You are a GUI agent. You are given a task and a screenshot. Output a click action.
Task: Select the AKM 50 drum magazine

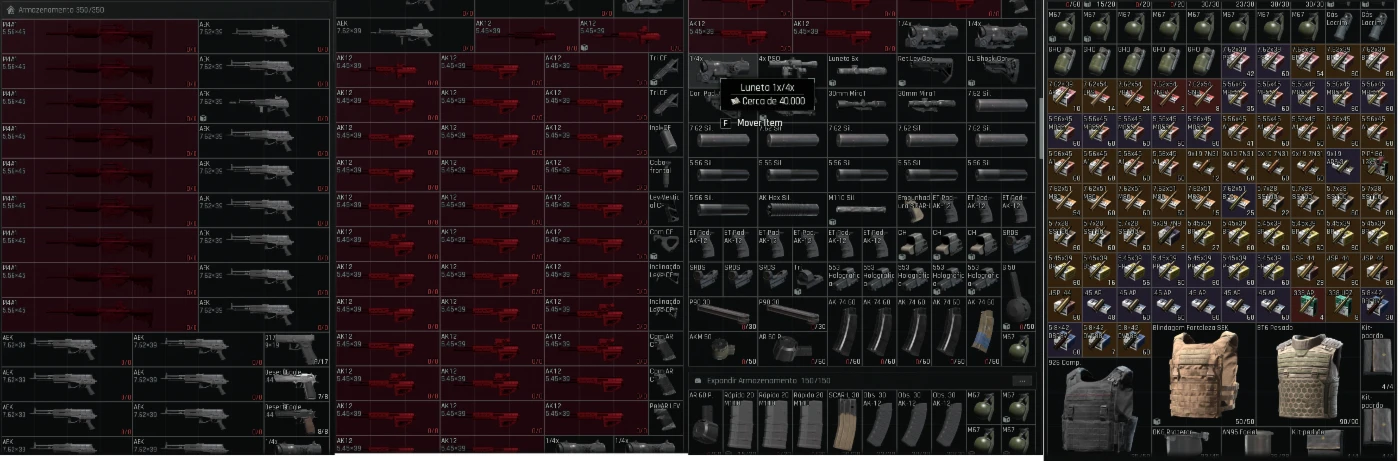(723, 351)
